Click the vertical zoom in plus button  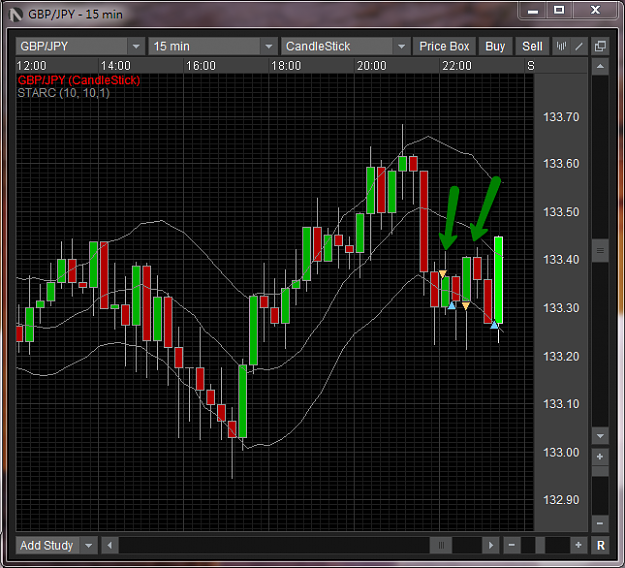point(600,457)
